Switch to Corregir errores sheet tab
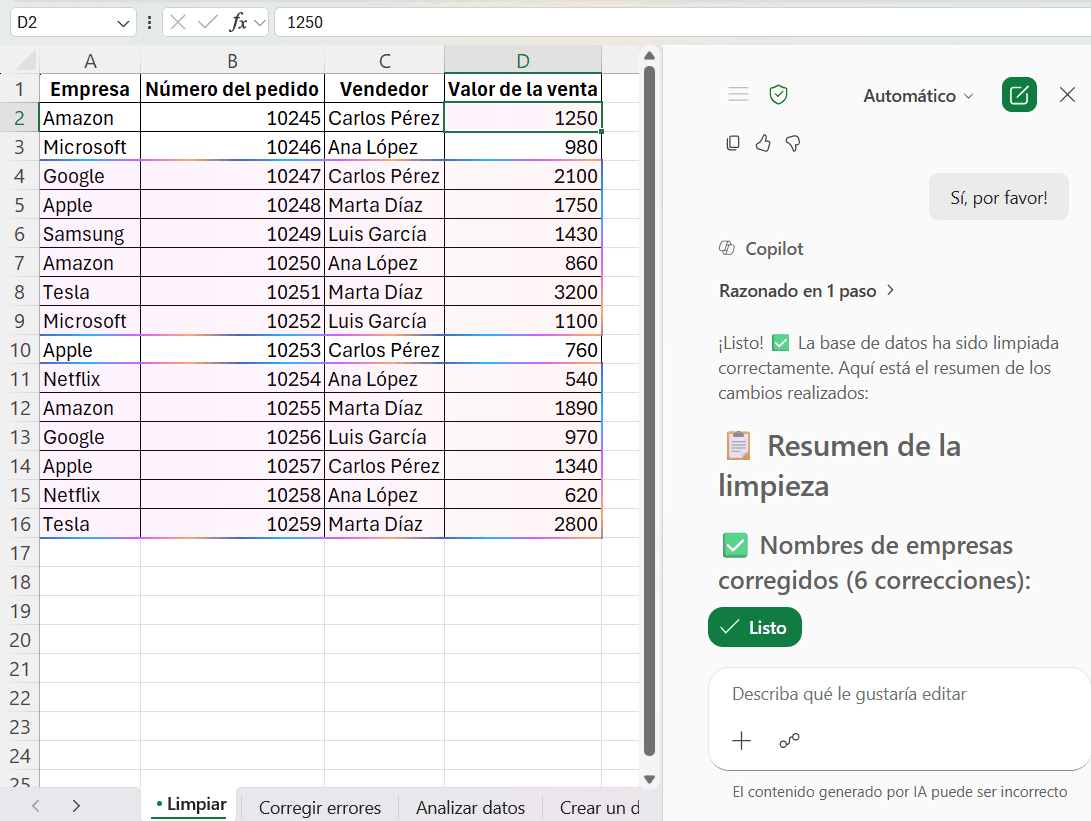 tap(320, 808)
